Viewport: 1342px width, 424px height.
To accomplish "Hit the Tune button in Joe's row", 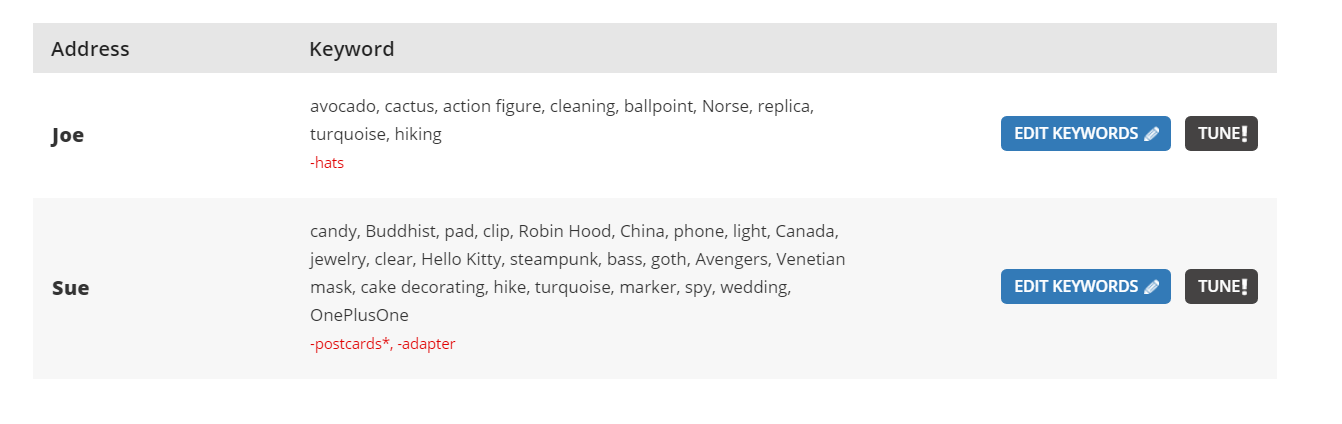I will [x=1220, y=134].
